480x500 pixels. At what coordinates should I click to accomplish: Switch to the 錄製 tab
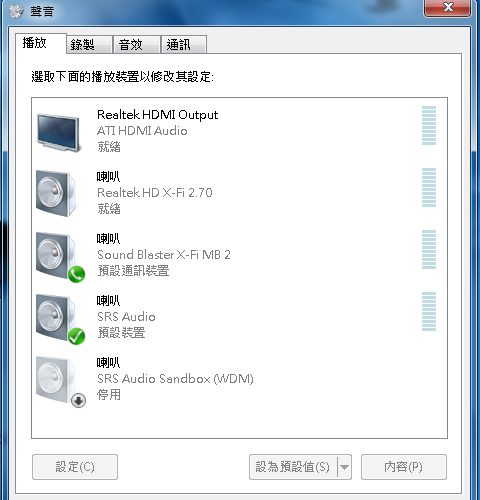(89, 44)
